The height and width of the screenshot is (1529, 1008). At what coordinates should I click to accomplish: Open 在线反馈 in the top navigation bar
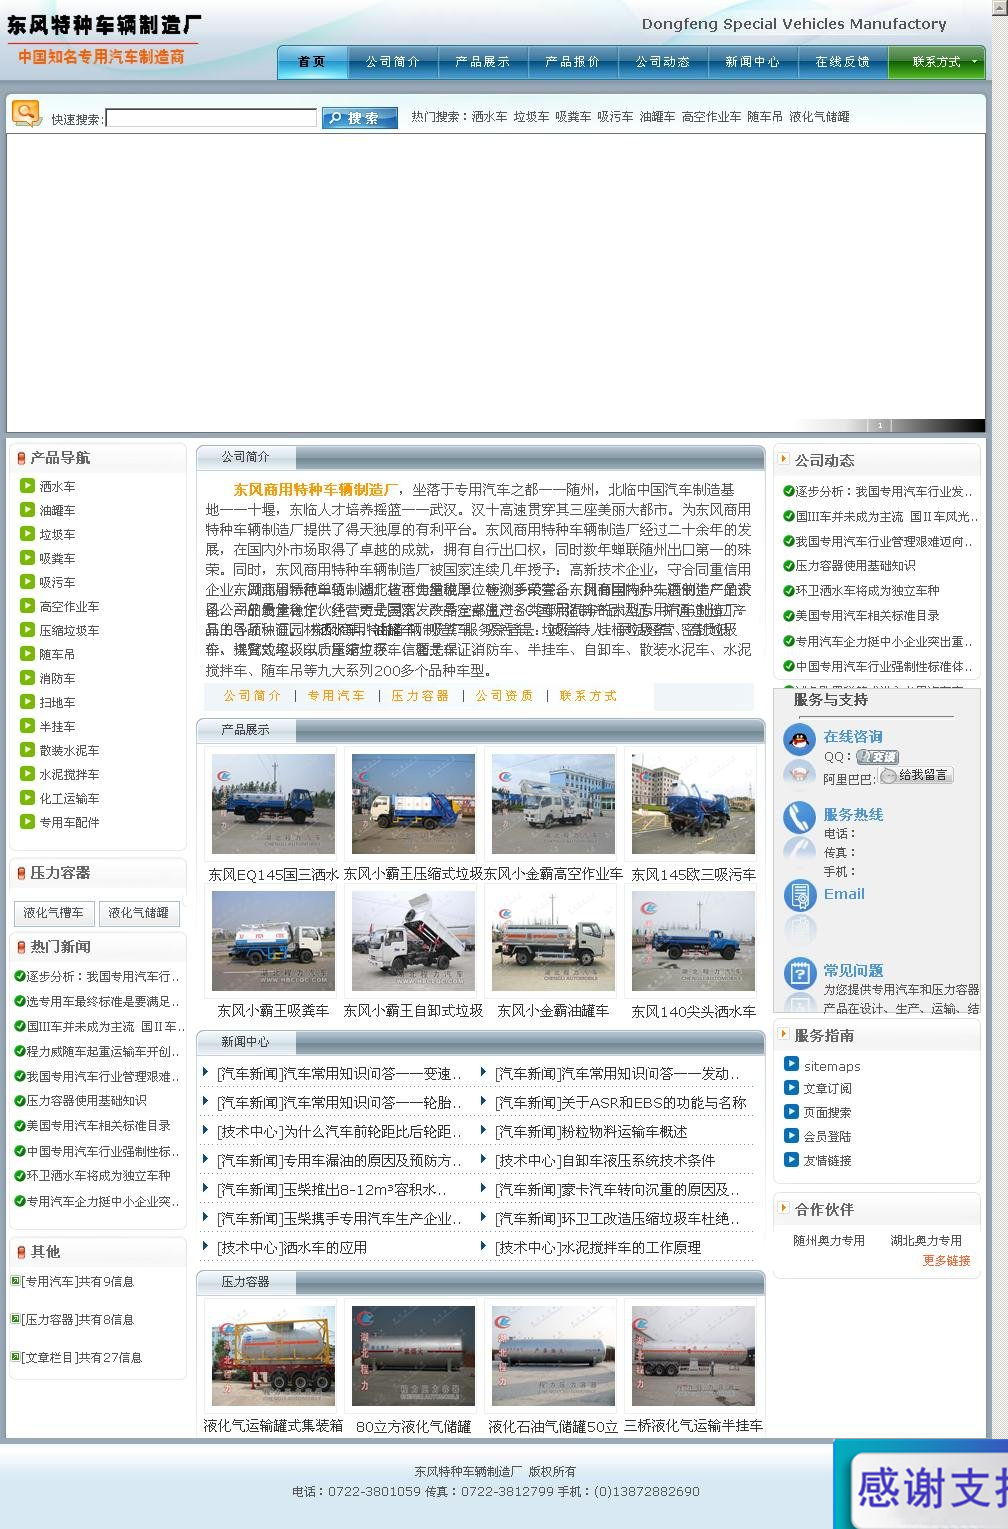pos(842,62)
